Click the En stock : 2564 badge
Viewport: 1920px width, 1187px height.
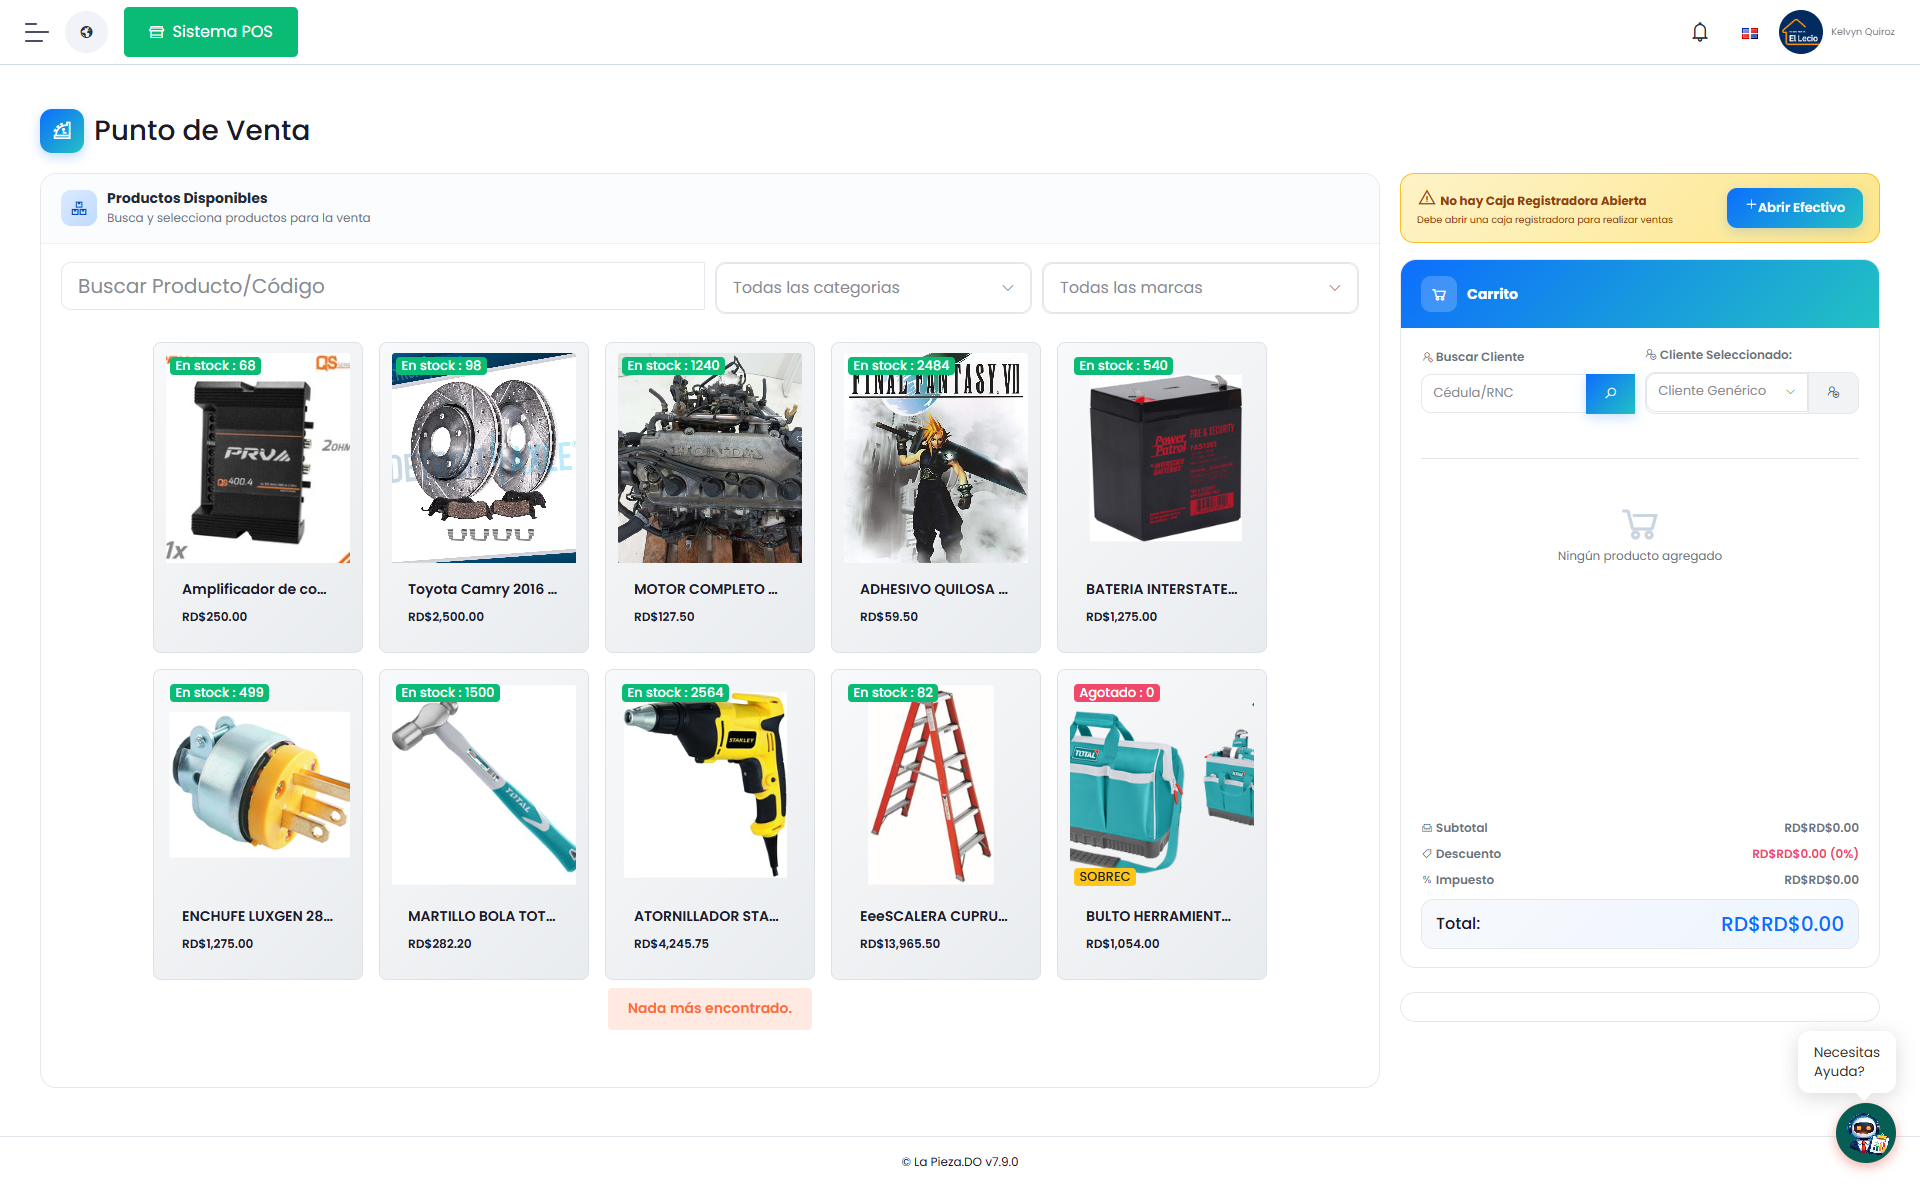[x=675, y=693]
